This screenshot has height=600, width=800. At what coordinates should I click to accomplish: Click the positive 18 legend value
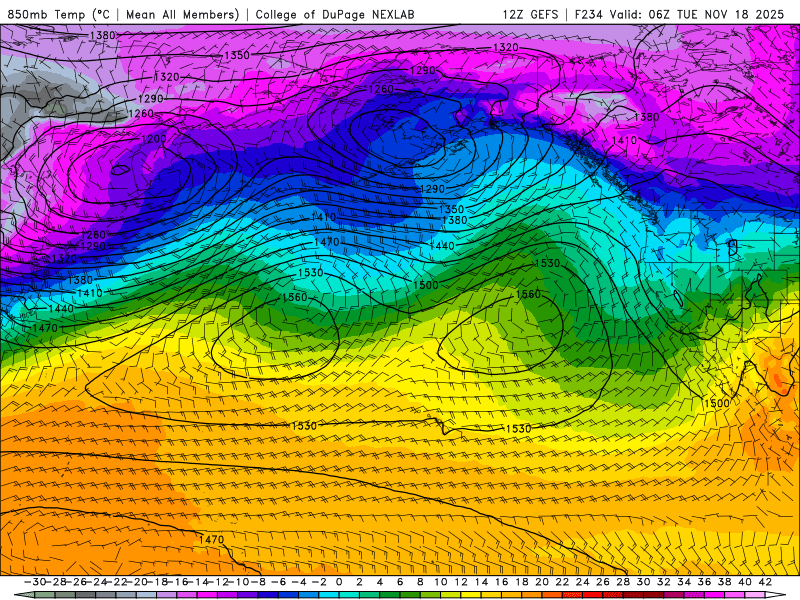click(522, 582)
